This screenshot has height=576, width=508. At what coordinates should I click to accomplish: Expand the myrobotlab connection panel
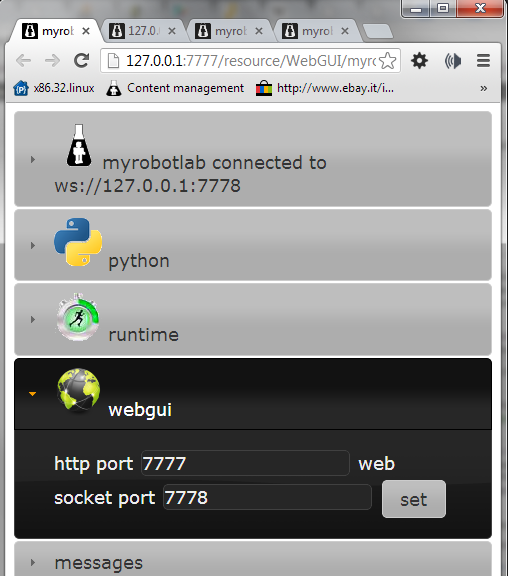click(x=253, y=159)
